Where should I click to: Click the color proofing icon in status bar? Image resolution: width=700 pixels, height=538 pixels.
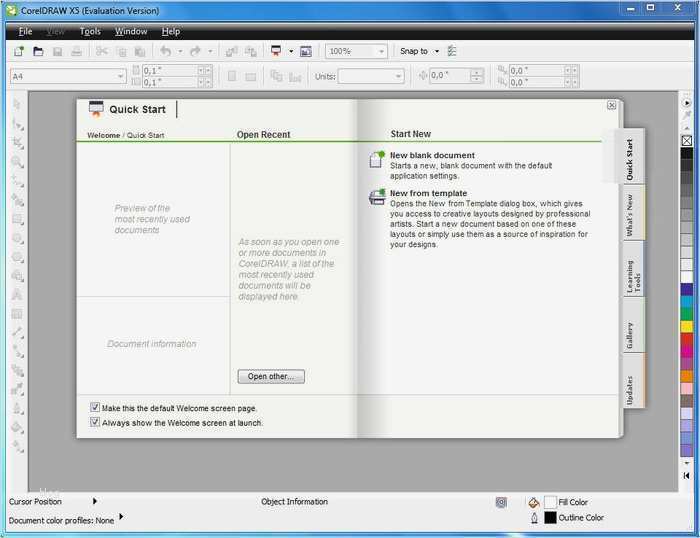[501, 502]
